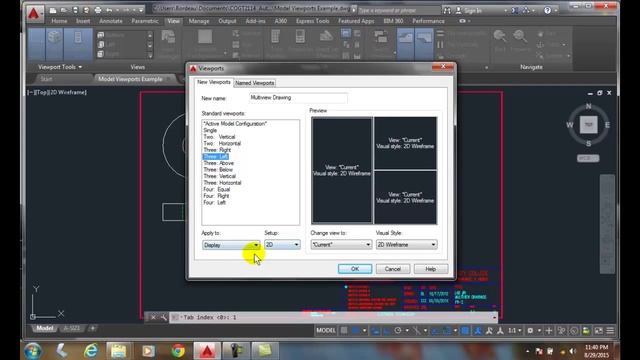Open the quick access toolbar customize dropdown

[141, 10]
